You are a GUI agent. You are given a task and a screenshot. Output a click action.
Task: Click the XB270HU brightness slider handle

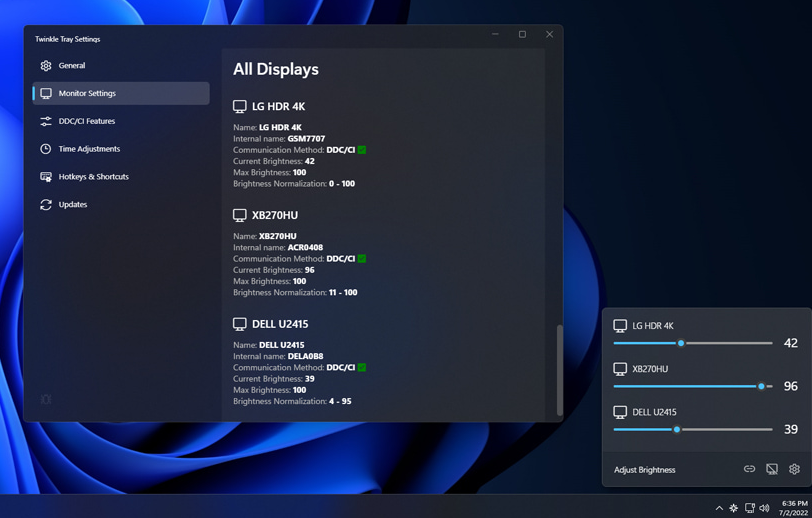761,386
